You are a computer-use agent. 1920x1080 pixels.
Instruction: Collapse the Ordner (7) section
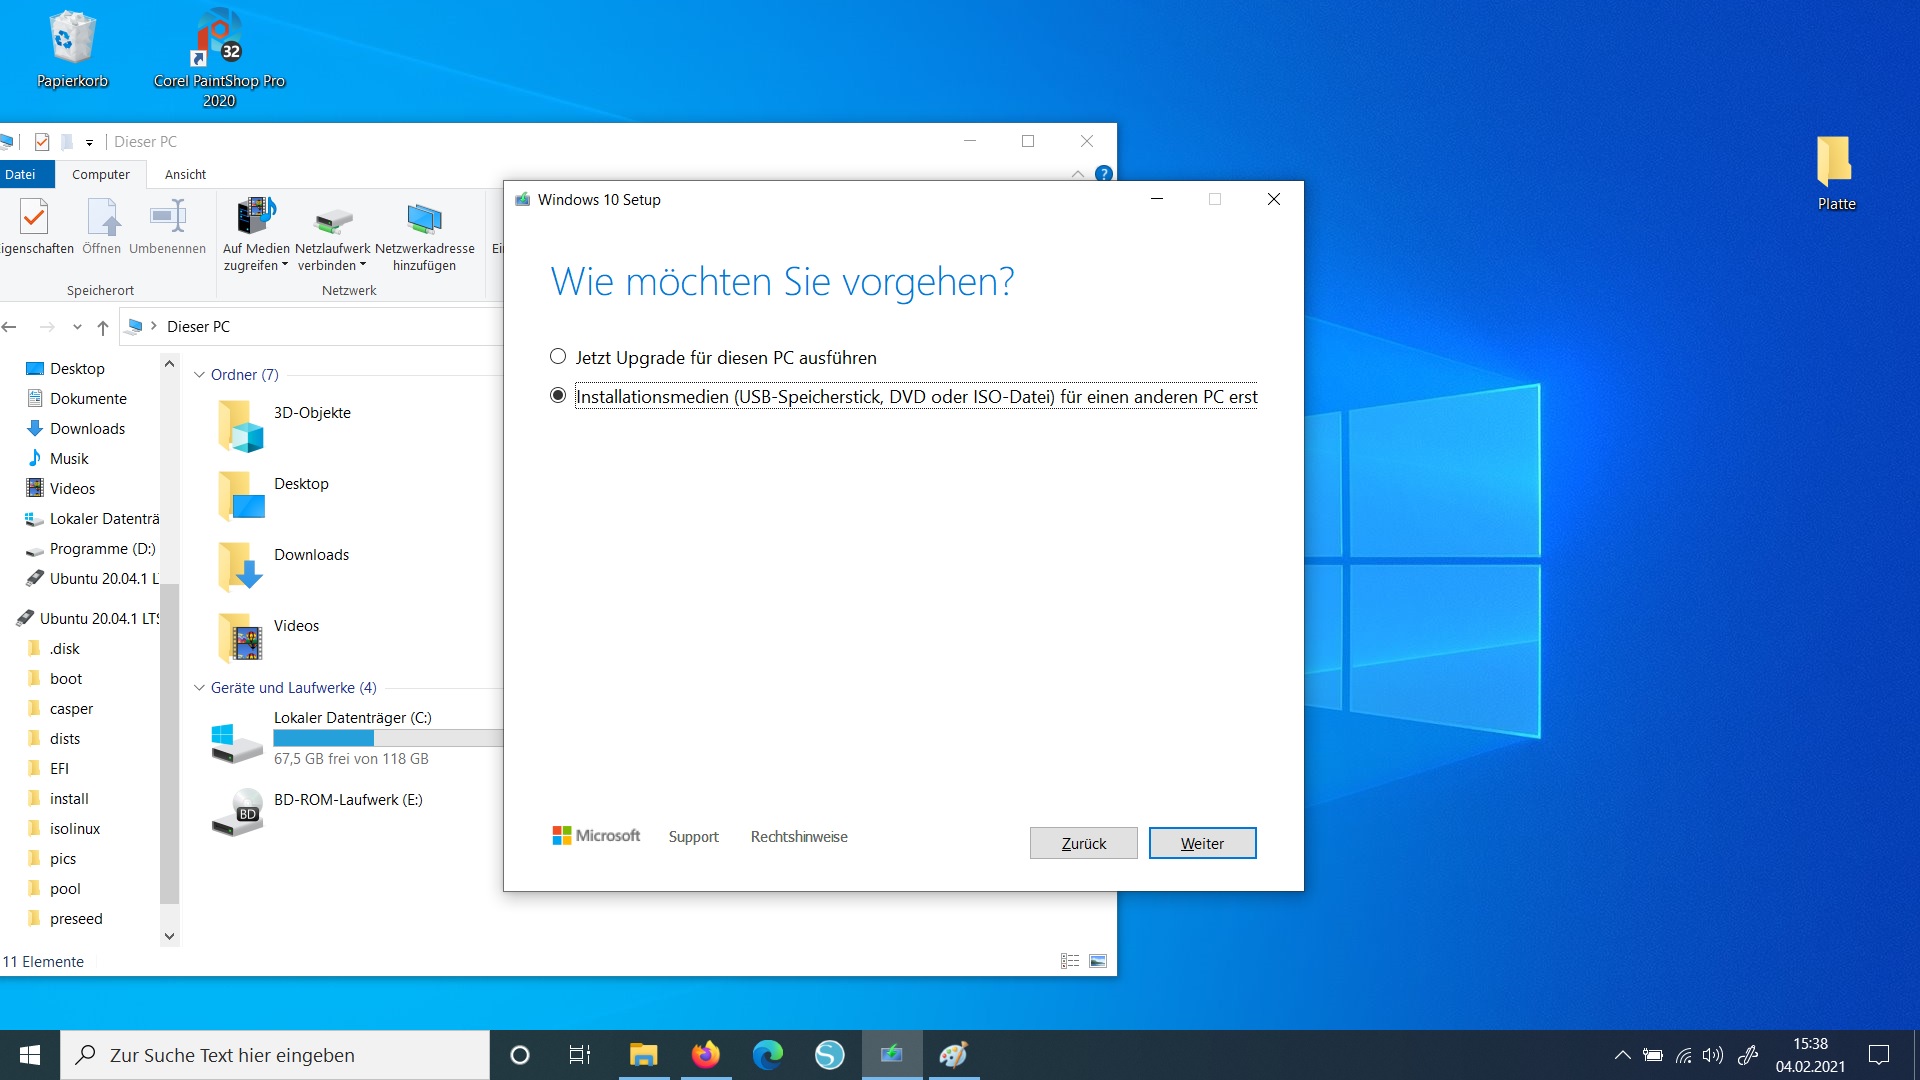coord(199,375)
